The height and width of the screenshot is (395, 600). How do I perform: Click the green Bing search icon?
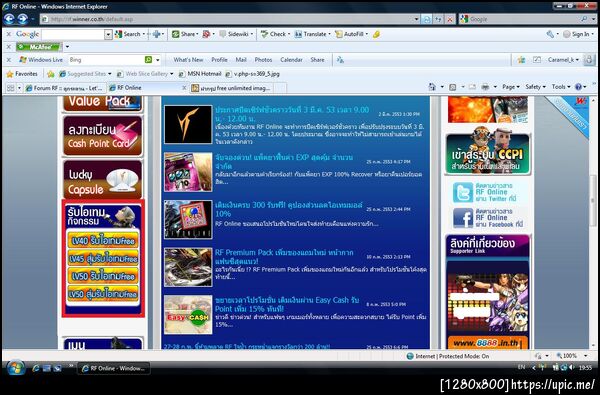(148, 60)
